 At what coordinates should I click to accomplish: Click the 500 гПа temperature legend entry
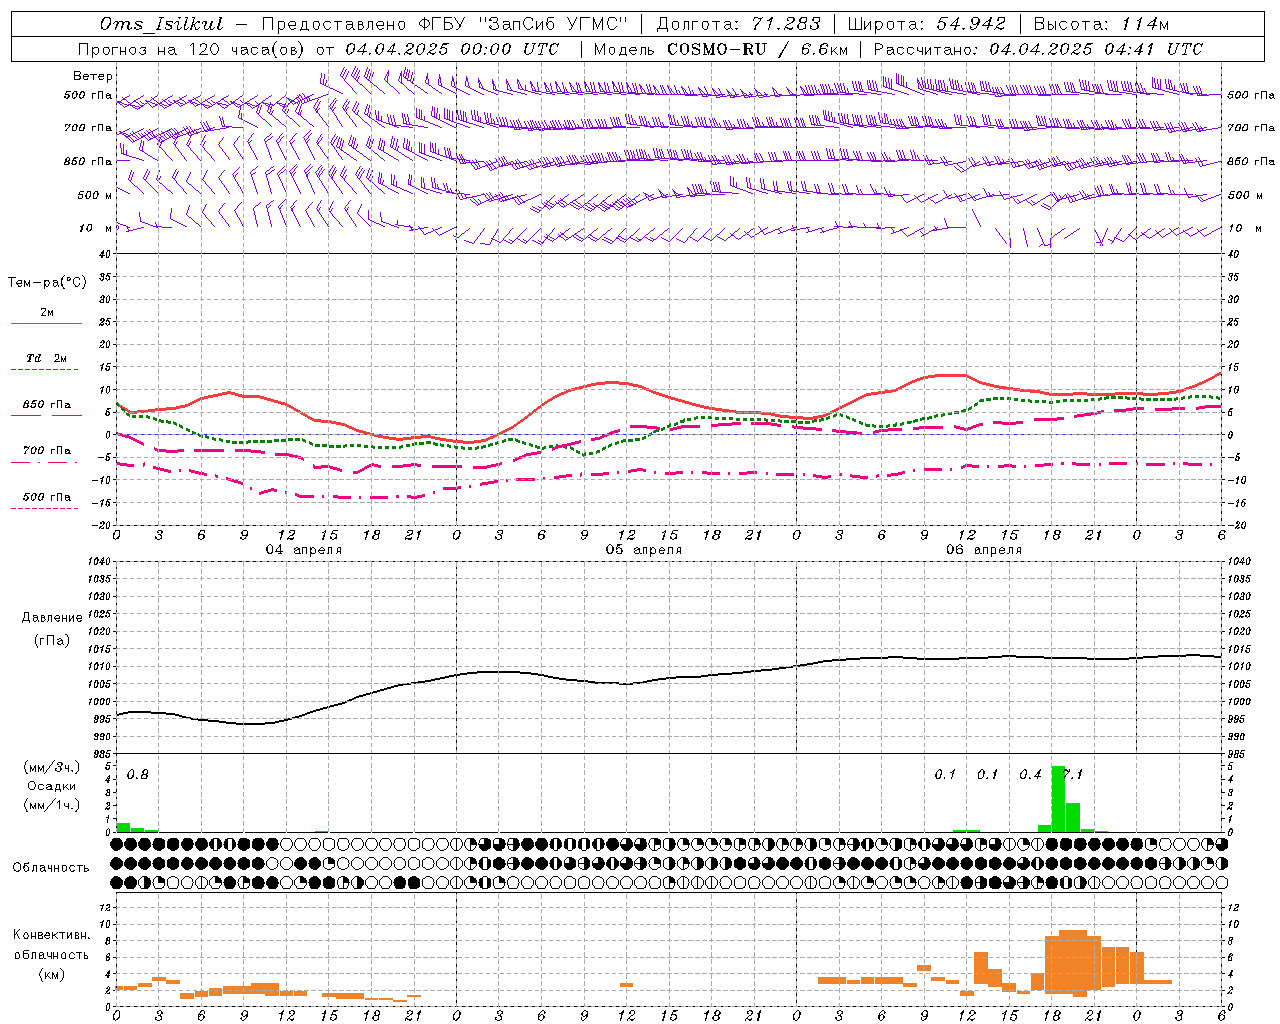click(47, 497)
